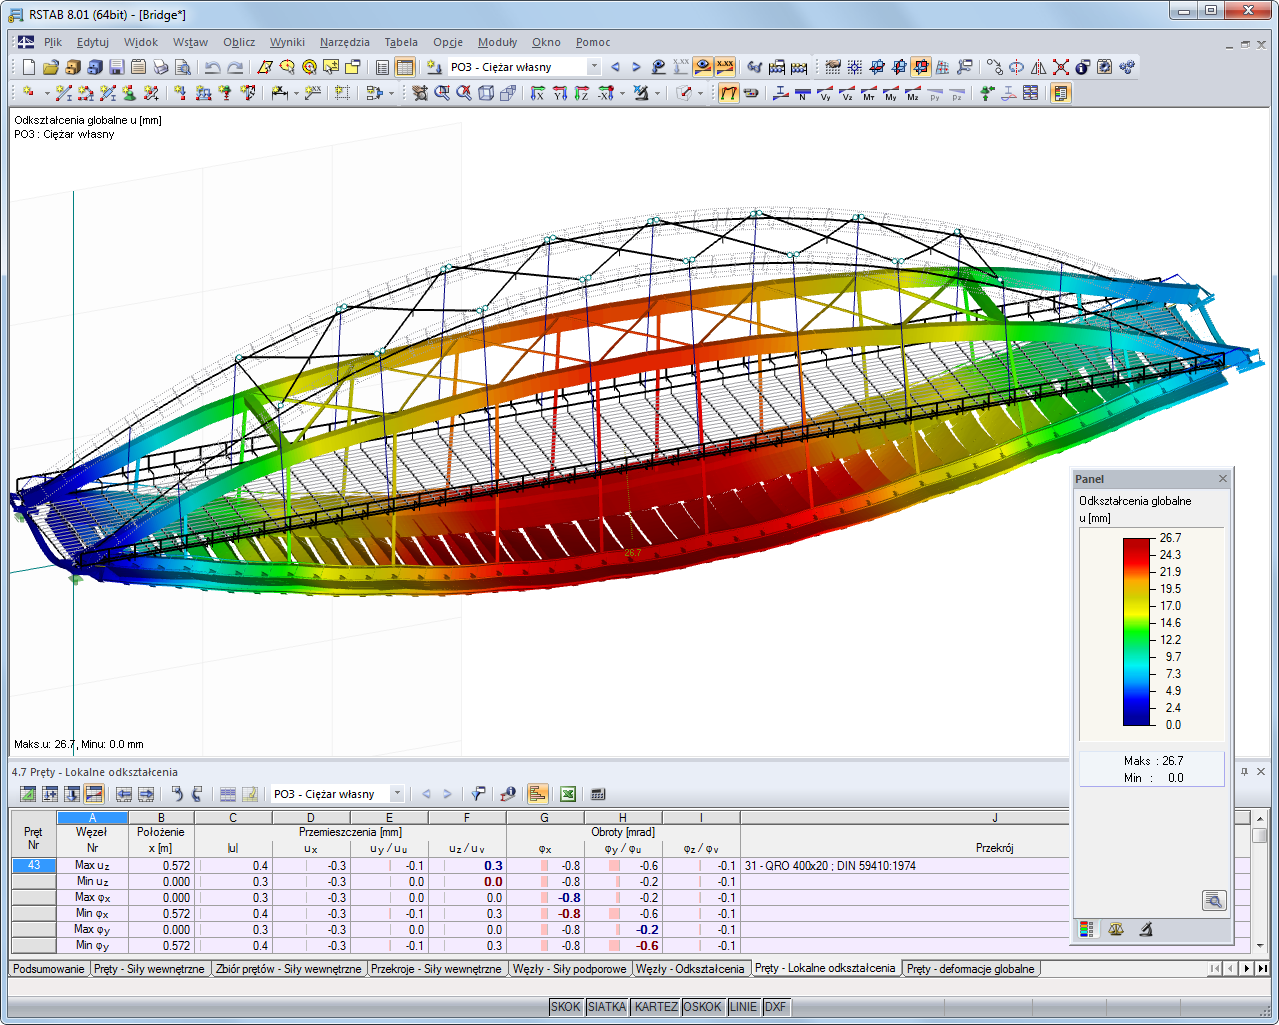Viewport: 1279px width, 1025px height.
Task: Open the load case dropdown in table toolbar
Action: click(397, 794)
